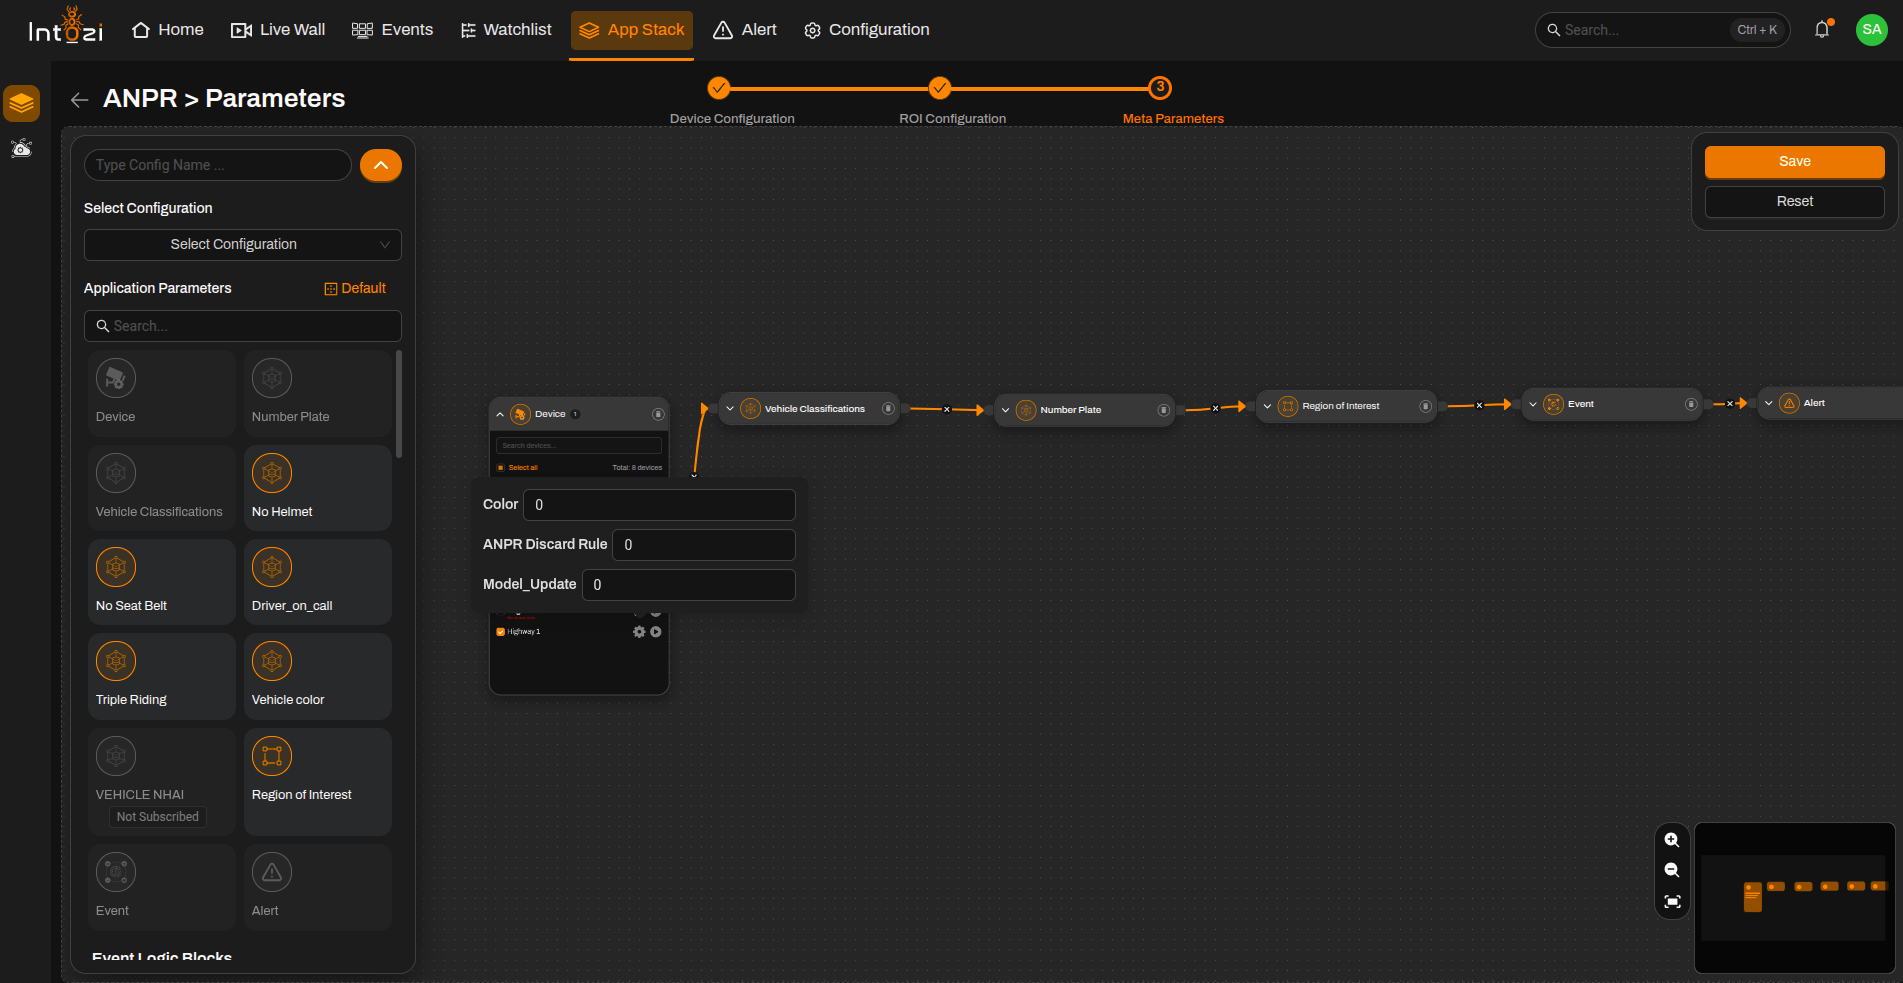Open the Live Wall menu
1903x983 pixels.
click(x=278, y=30)
